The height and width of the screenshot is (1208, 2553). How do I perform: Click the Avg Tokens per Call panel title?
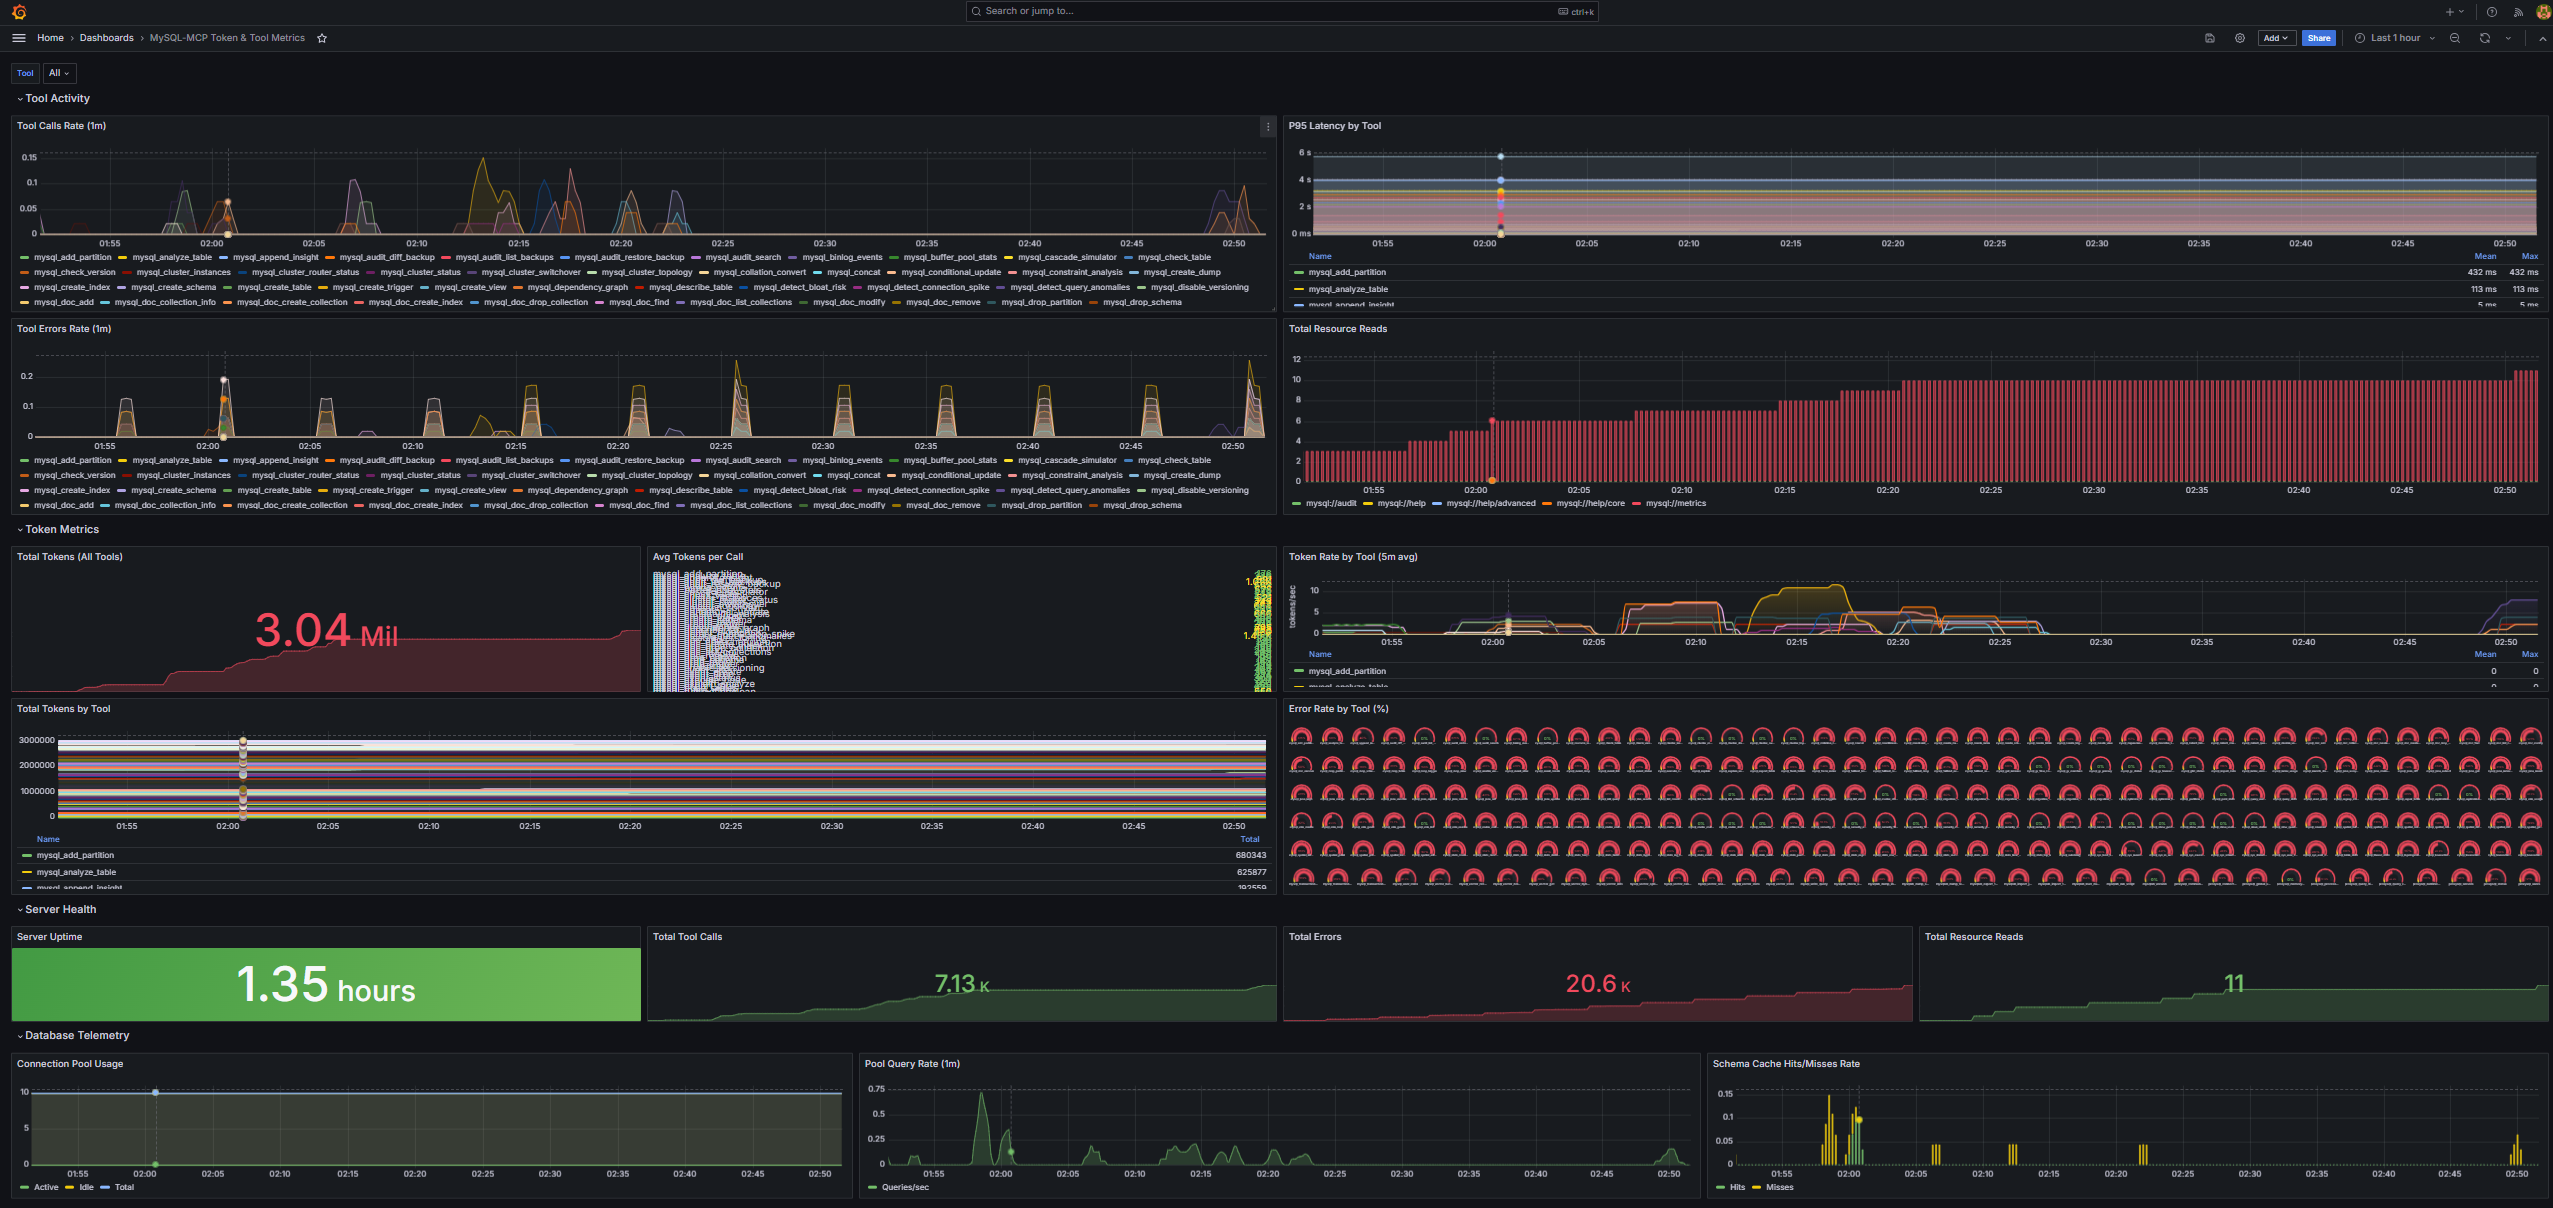(x=698, y=557)
